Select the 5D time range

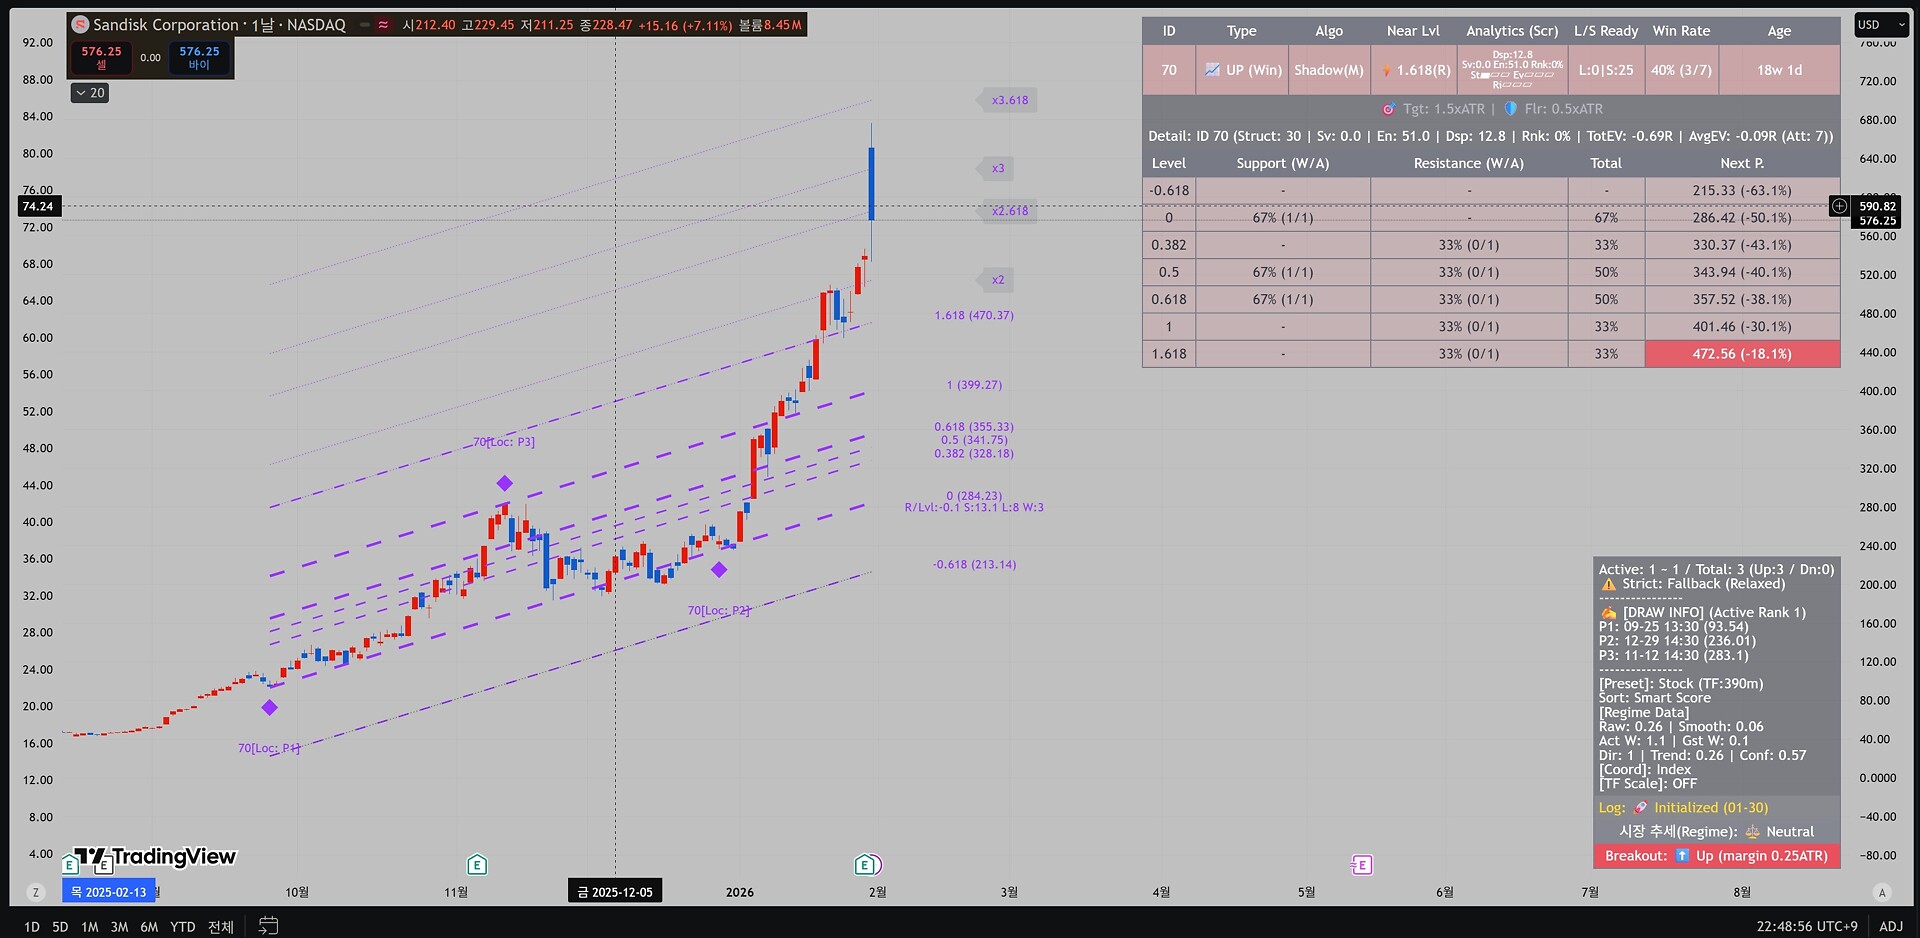pos(60,927)
